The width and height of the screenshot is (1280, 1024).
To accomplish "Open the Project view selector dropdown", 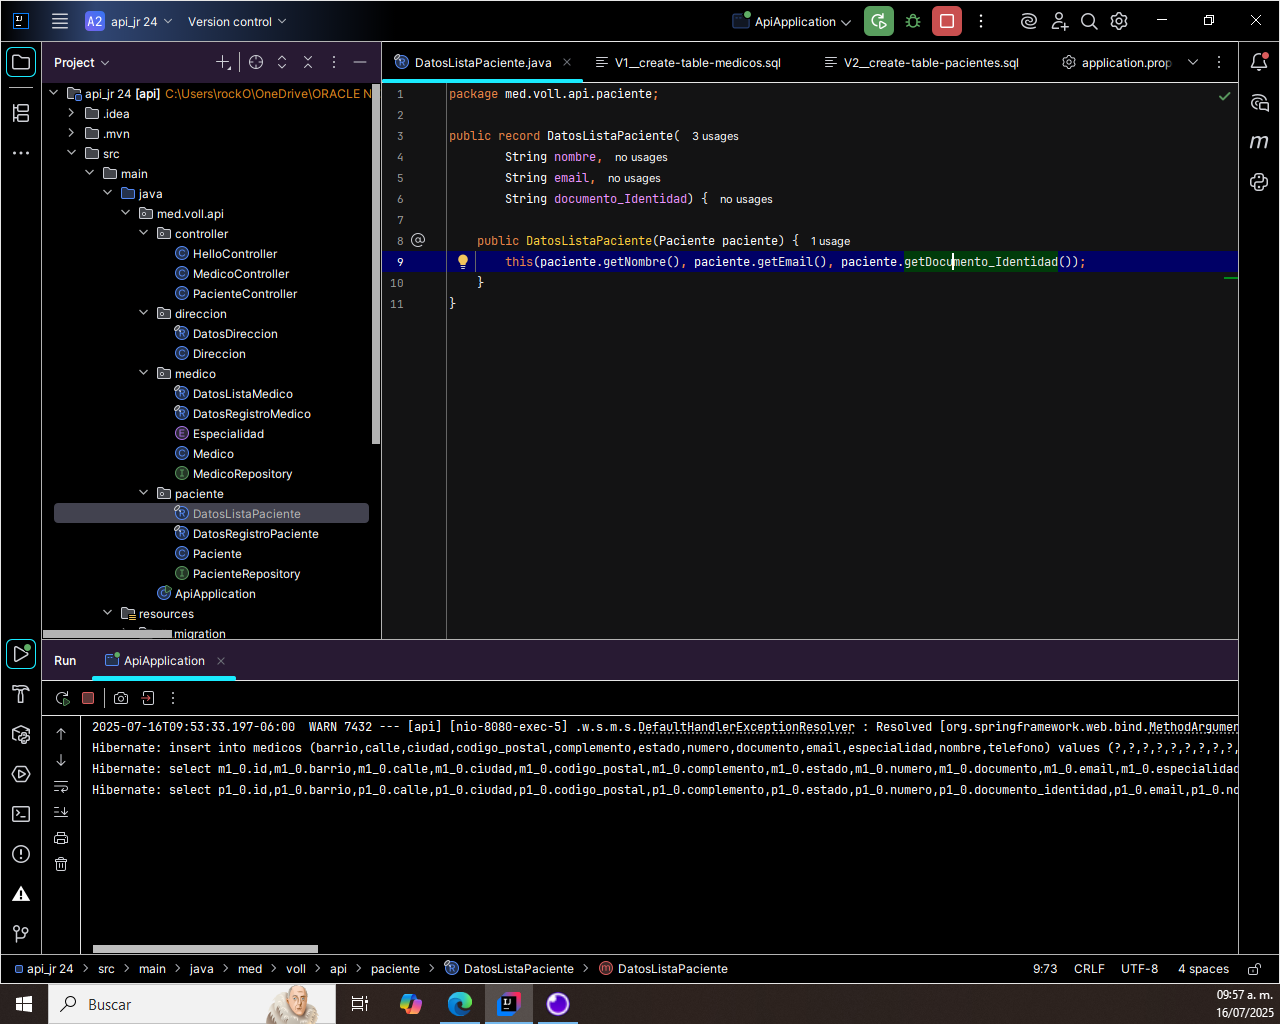I will 82,62.
